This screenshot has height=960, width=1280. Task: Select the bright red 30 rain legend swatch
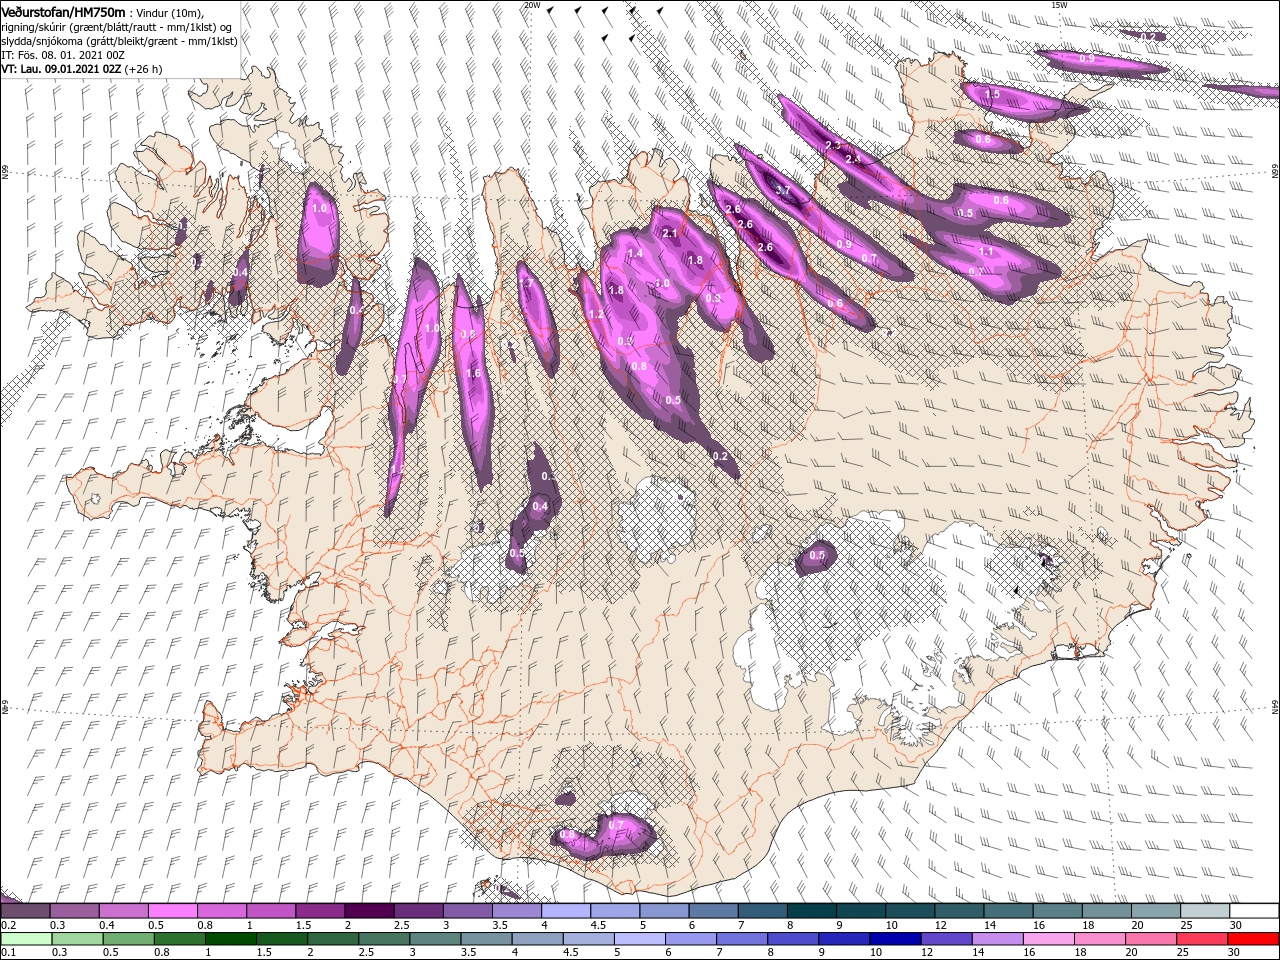click(x=1254, y=939)
